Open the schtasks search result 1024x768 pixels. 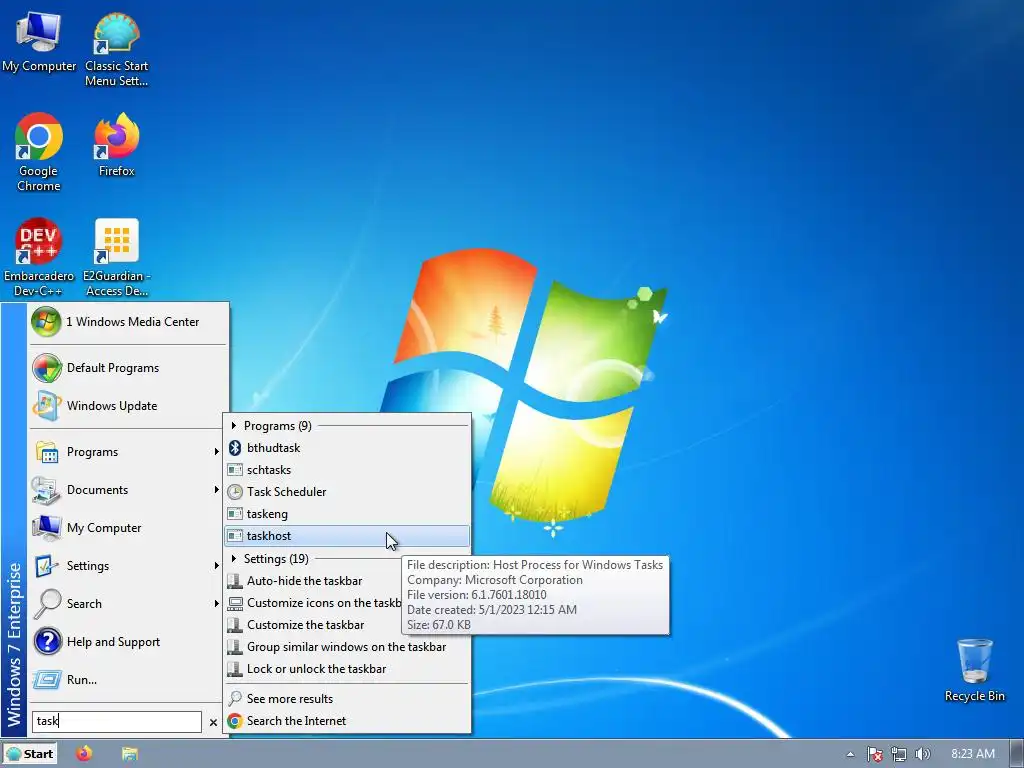(x=347, y=470)
